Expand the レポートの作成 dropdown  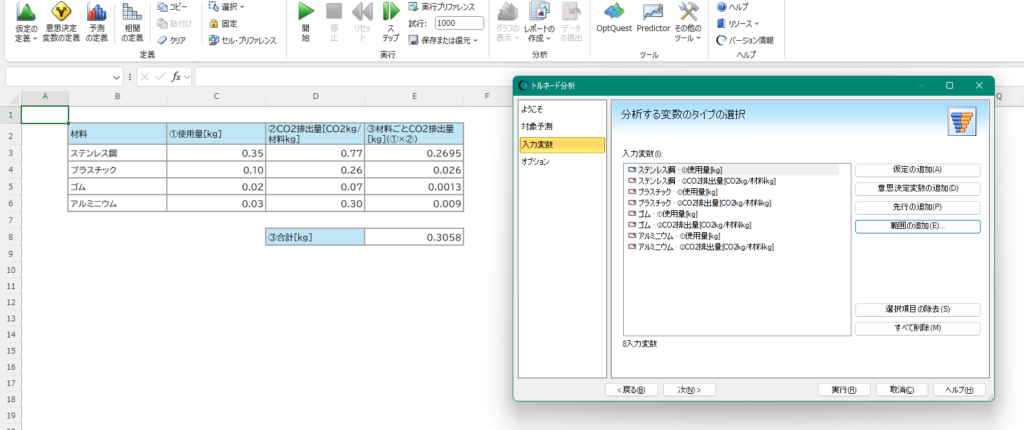coord(540,14)
